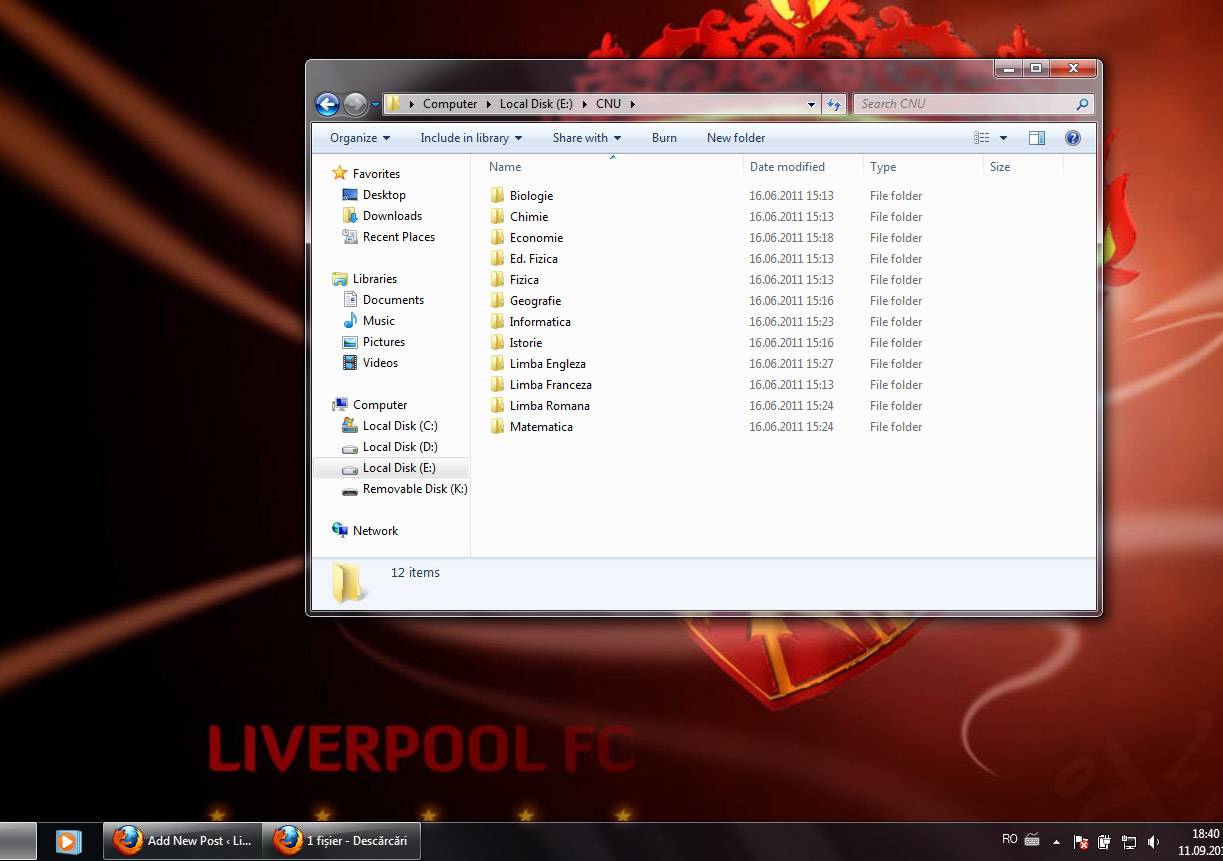The image size is (1223, 861).
Task: Click the search magnifier icon
Action: coord(1082,104)
